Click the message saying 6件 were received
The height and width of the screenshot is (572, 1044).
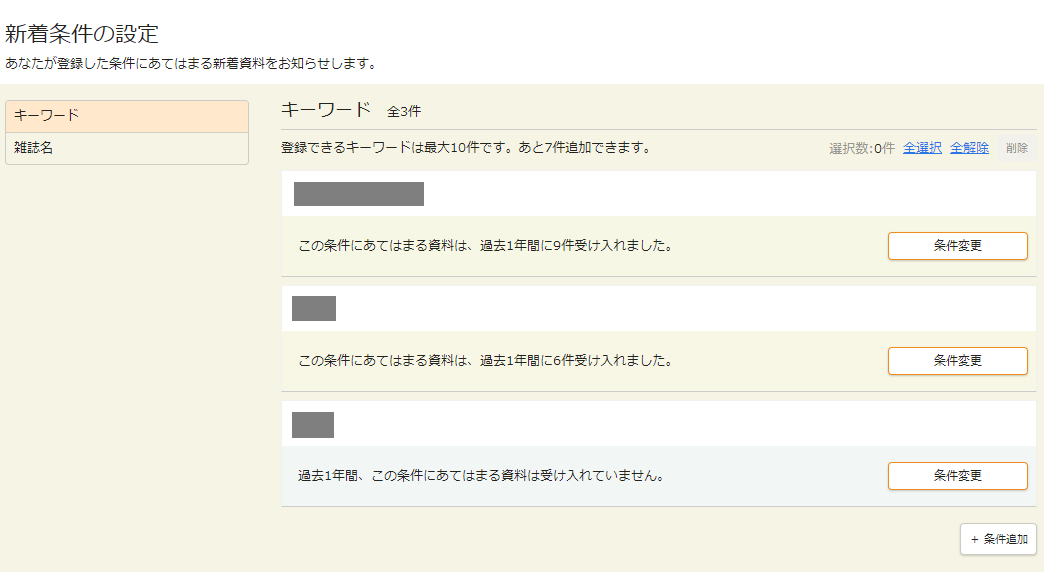tap(485, 361)
